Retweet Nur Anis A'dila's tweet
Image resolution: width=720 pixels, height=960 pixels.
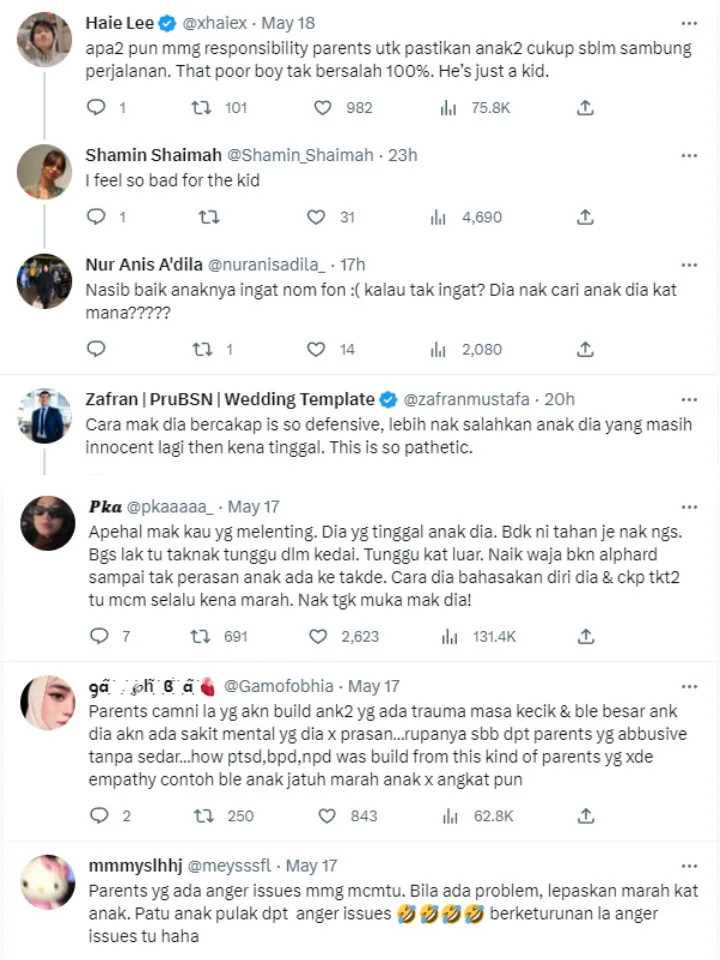tap(201, 349)
